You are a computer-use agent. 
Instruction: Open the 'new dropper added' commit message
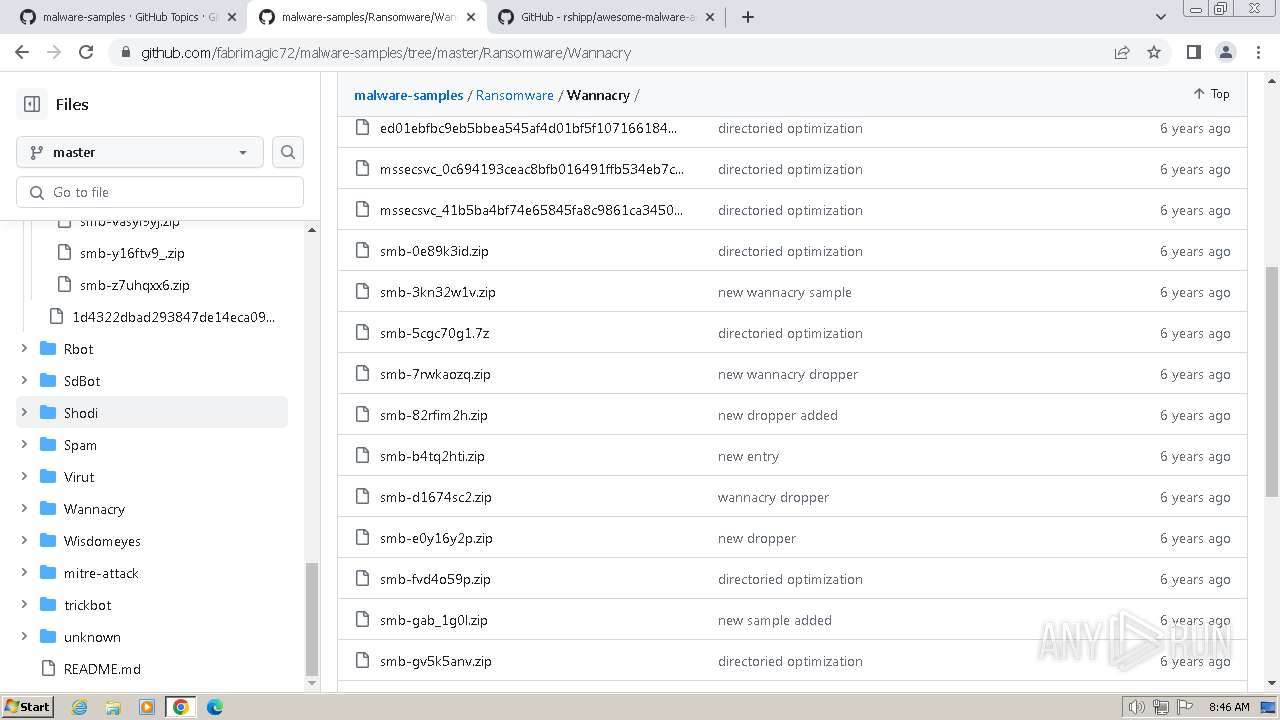(x=778, y=415)
